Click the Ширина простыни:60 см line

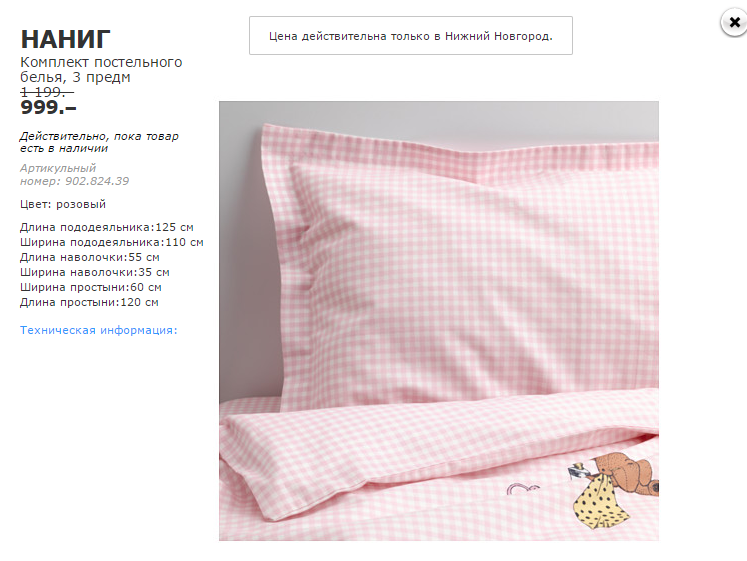tap(91, 287)
